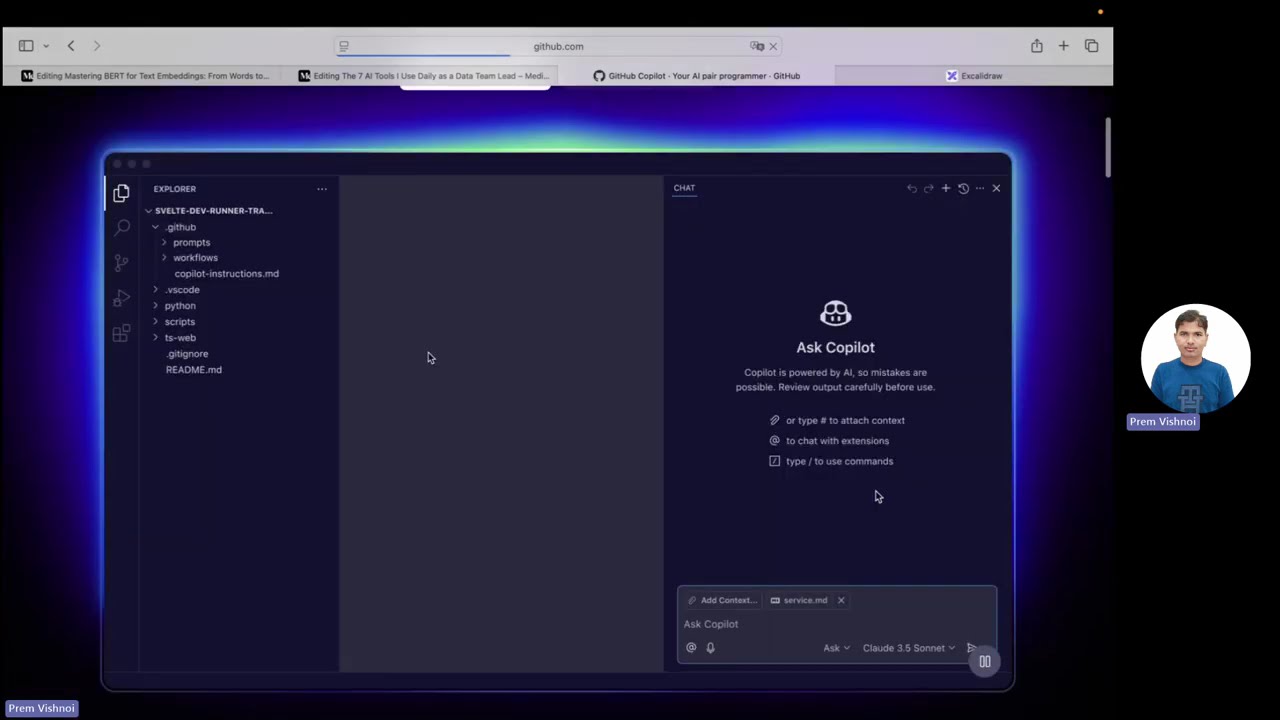Show chat history clock icon
The width and height of the screenshot is (1280, 720).
(963, 188)
